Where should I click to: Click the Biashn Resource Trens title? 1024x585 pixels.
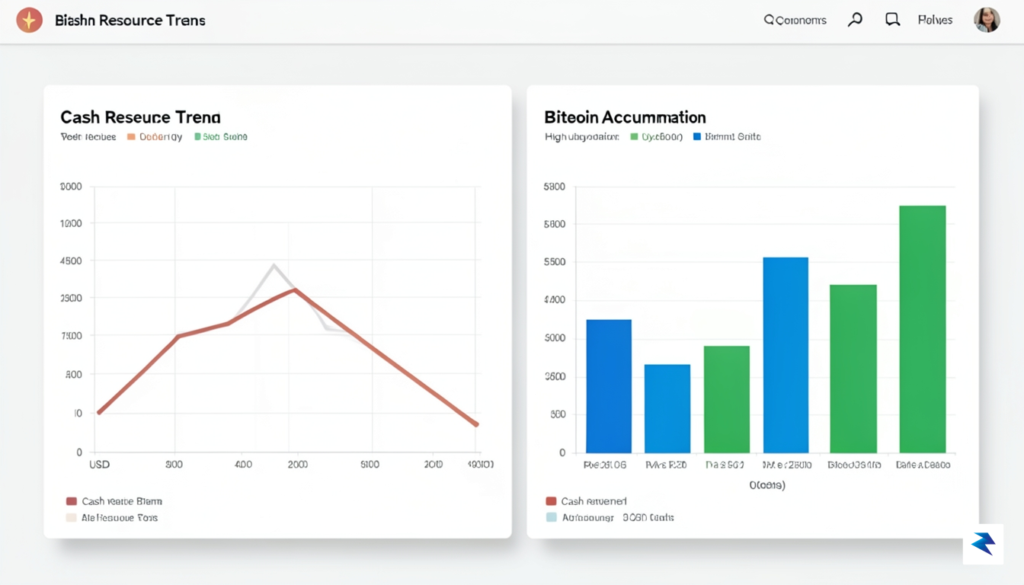130,20
